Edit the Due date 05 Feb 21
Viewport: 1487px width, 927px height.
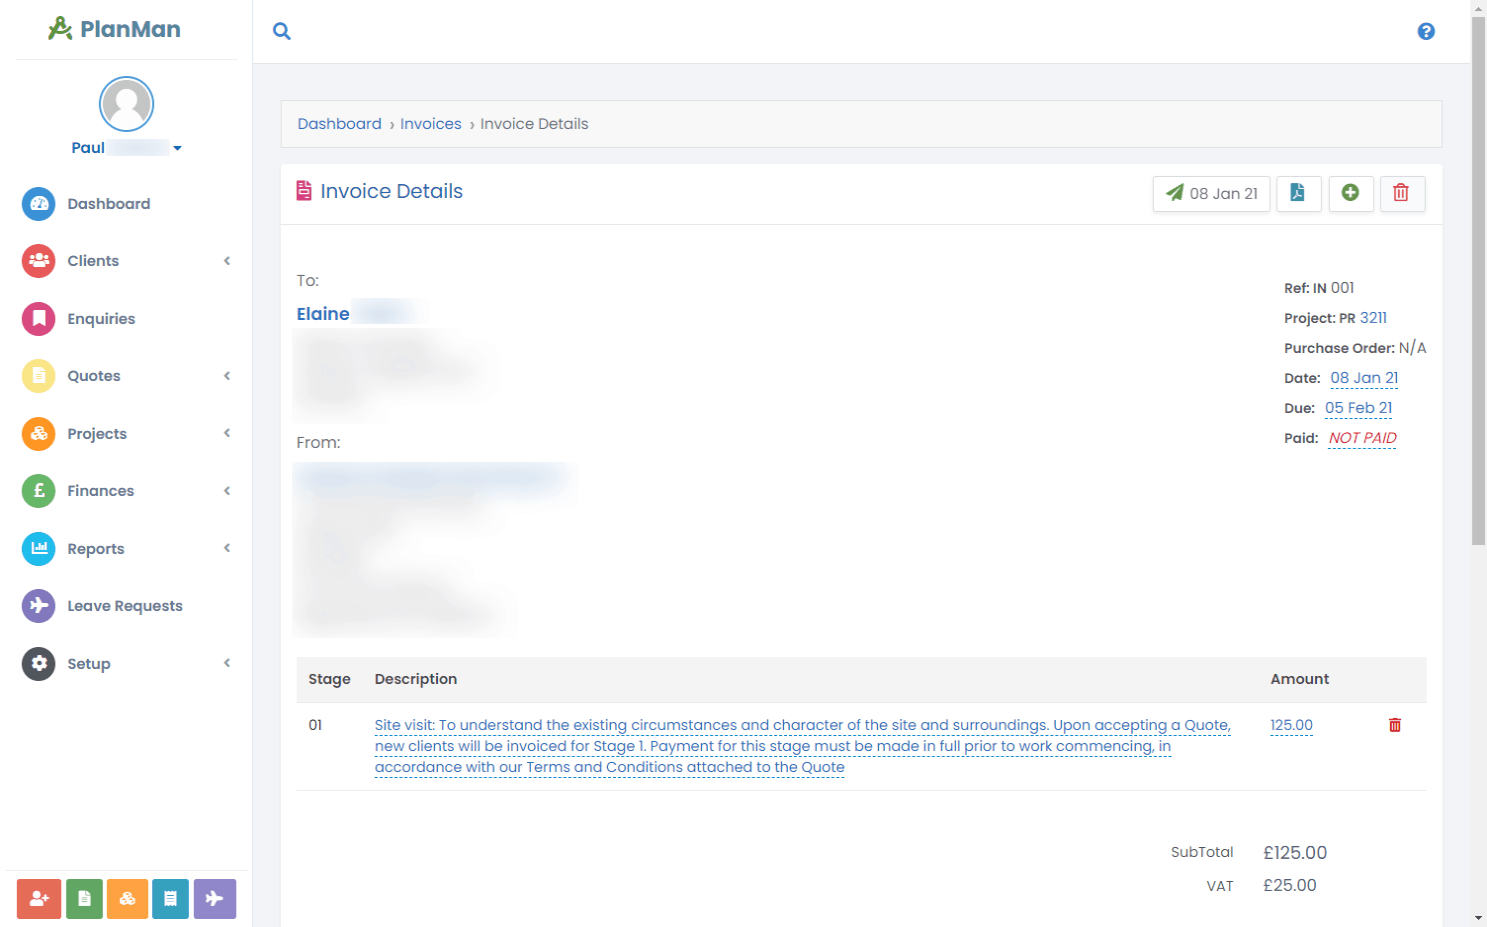point(1358,408)
